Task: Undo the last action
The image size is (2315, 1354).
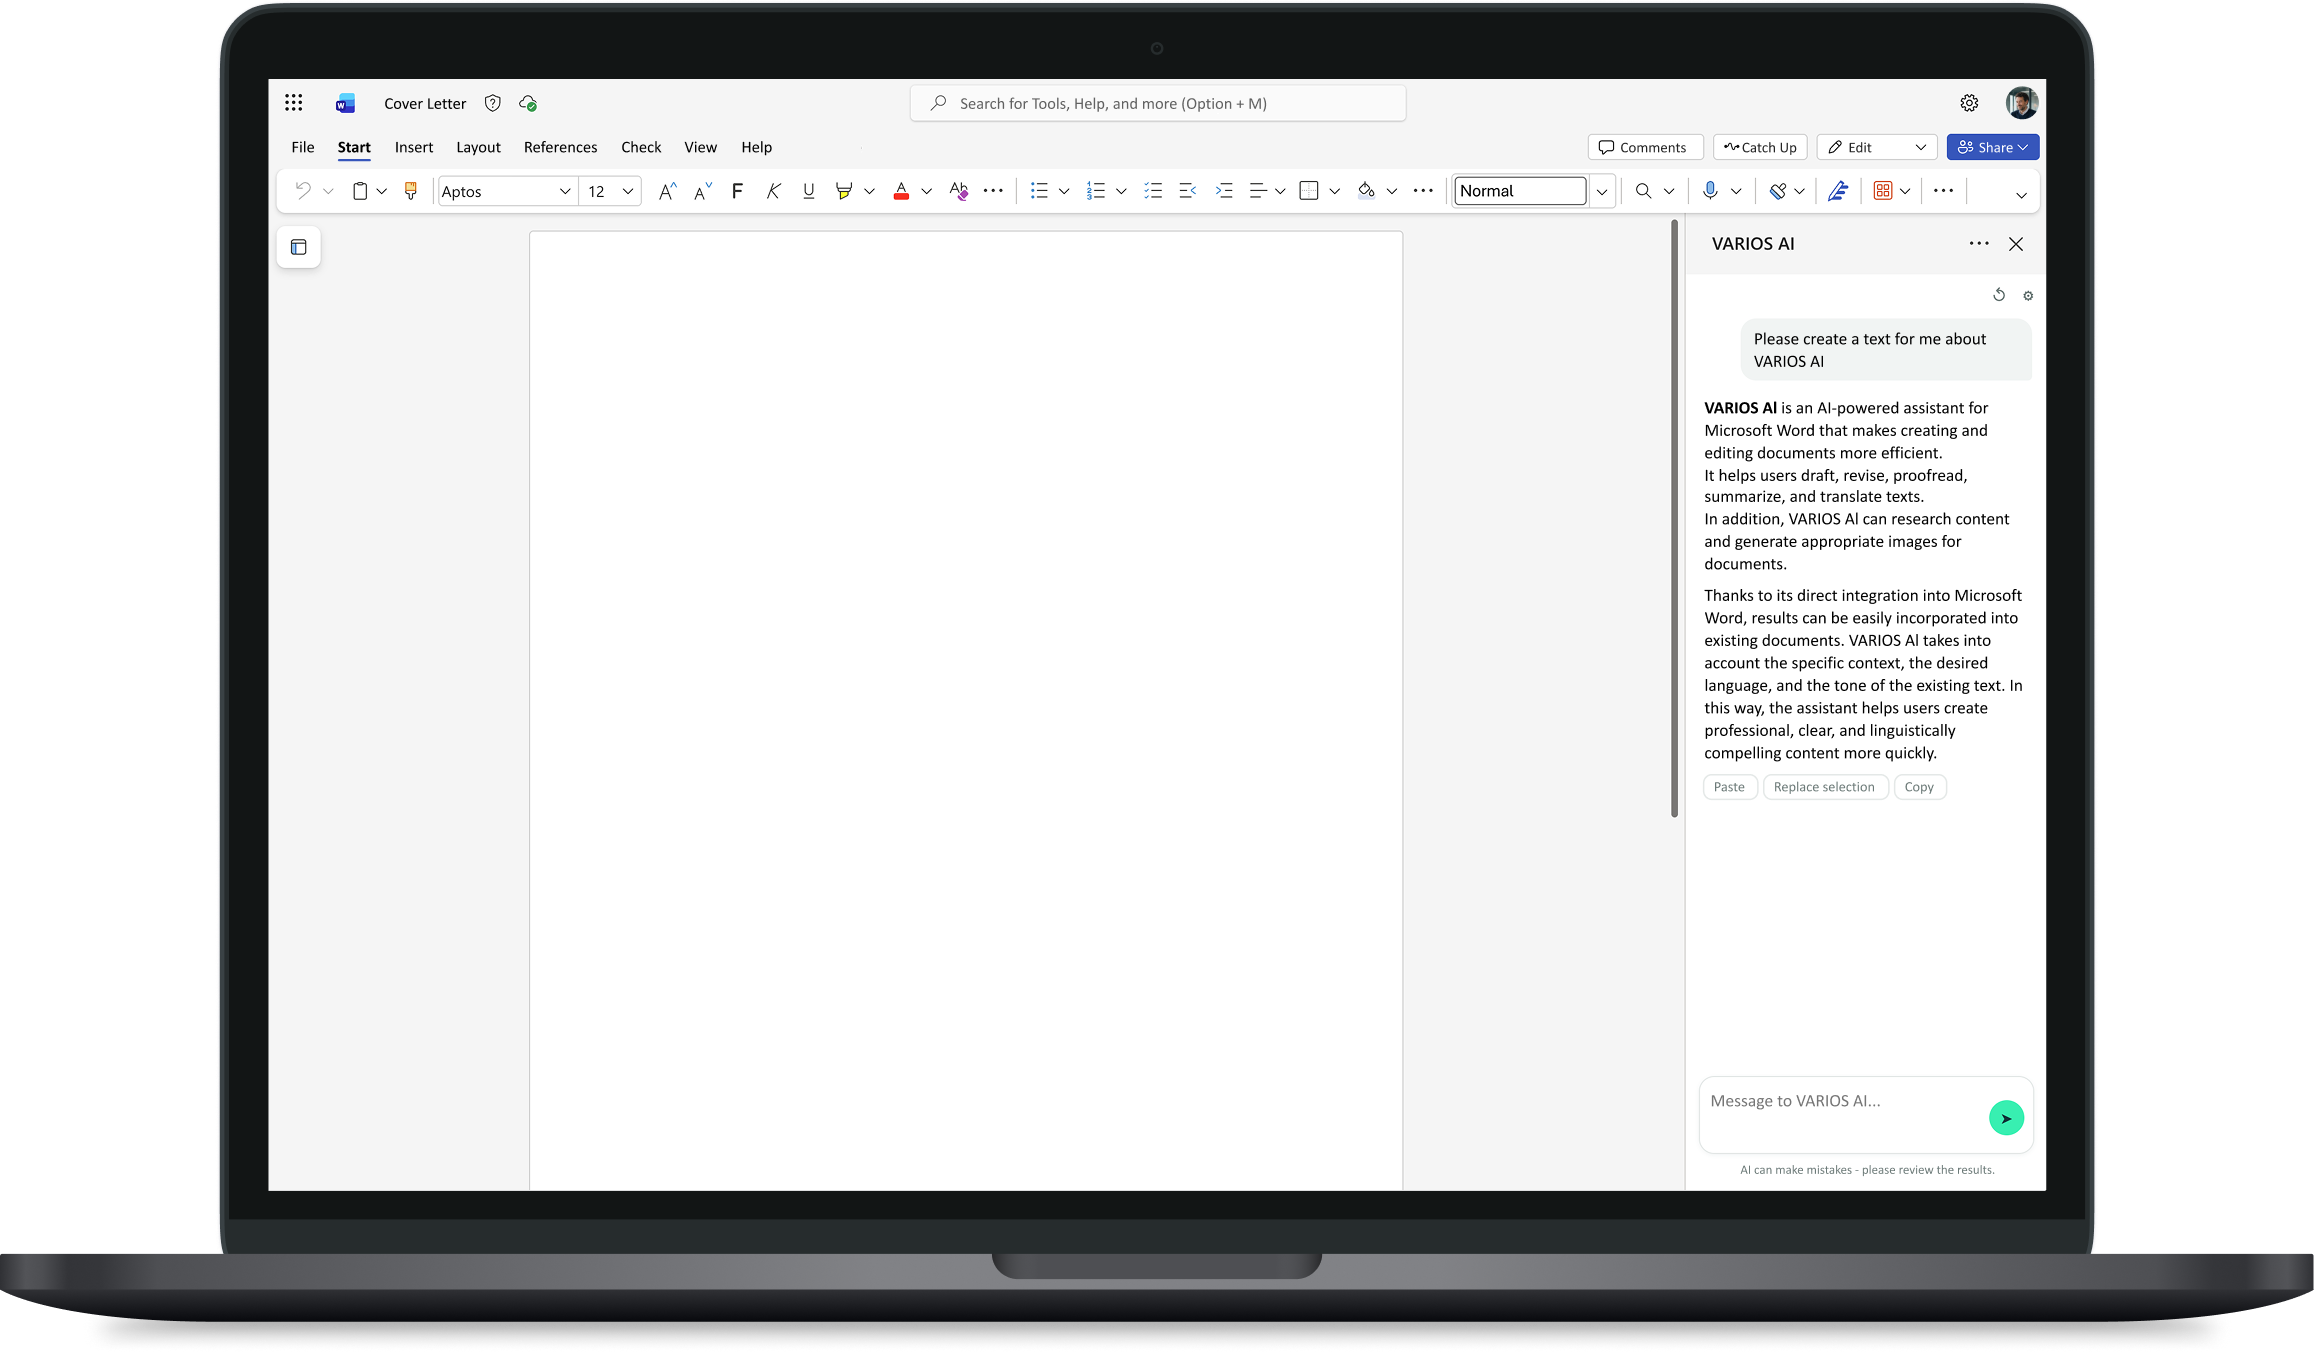Action: pos(303,190)
